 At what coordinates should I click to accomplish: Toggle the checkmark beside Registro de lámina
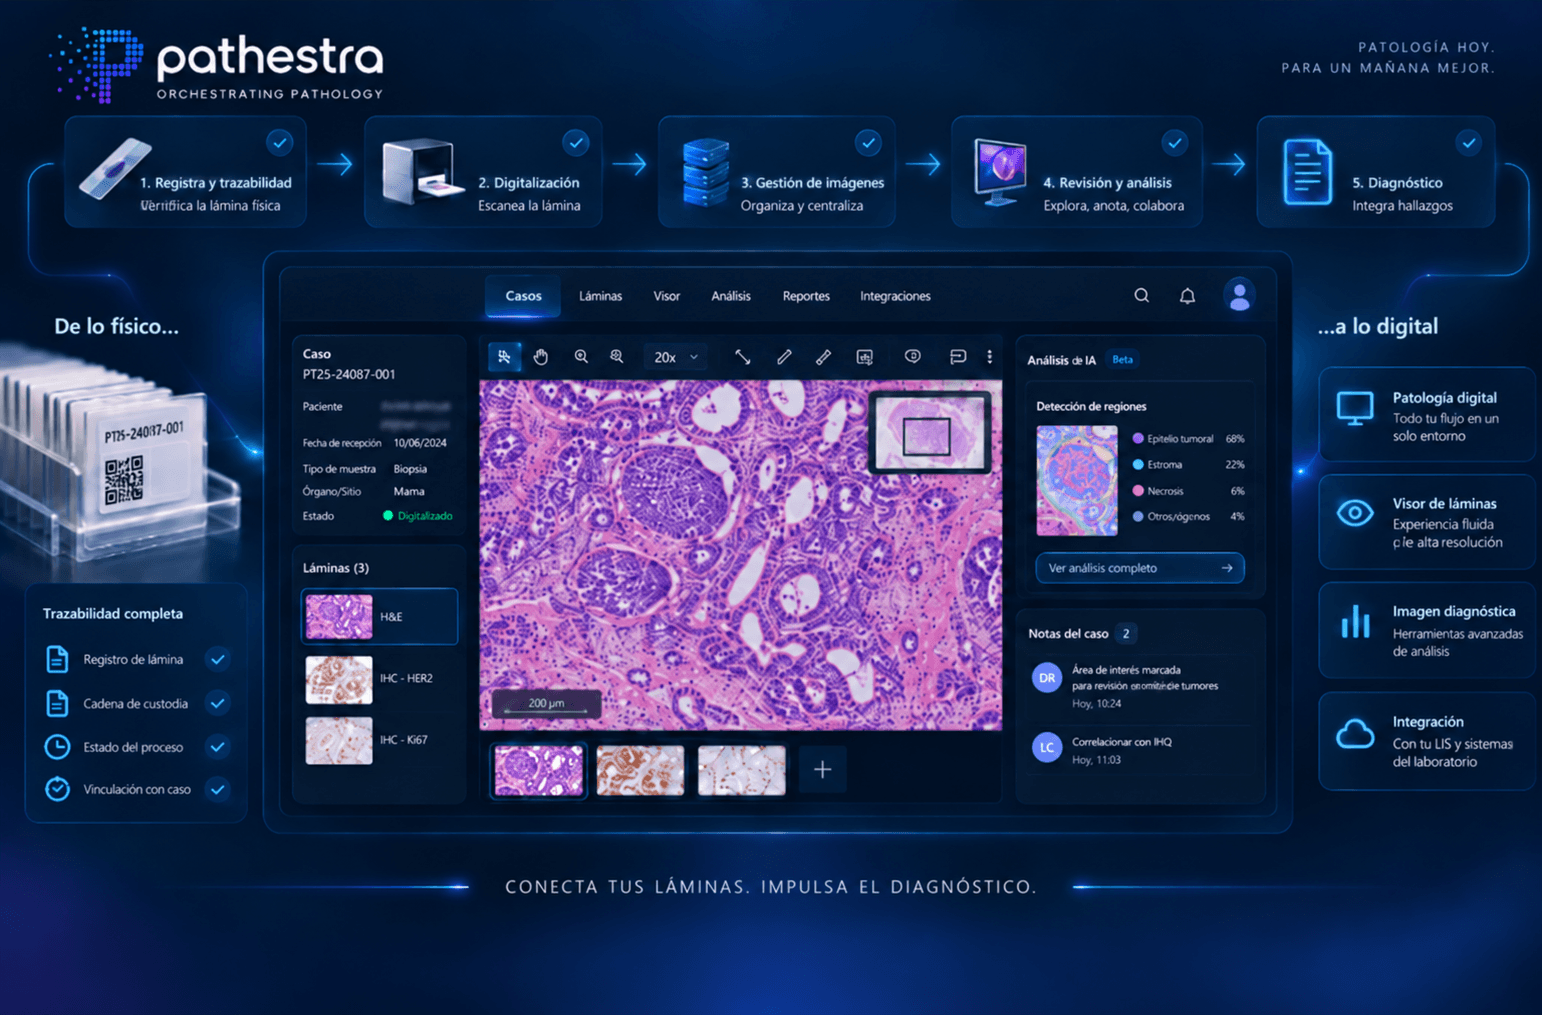pyautogui.click(x=217, y=659)
